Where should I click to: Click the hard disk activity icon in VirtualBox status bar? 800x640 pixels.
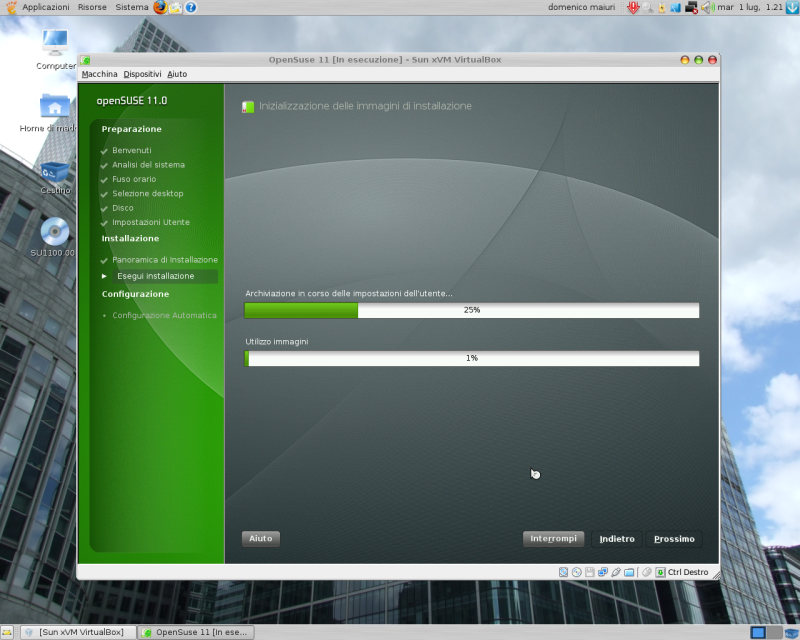tap(563, 572)
